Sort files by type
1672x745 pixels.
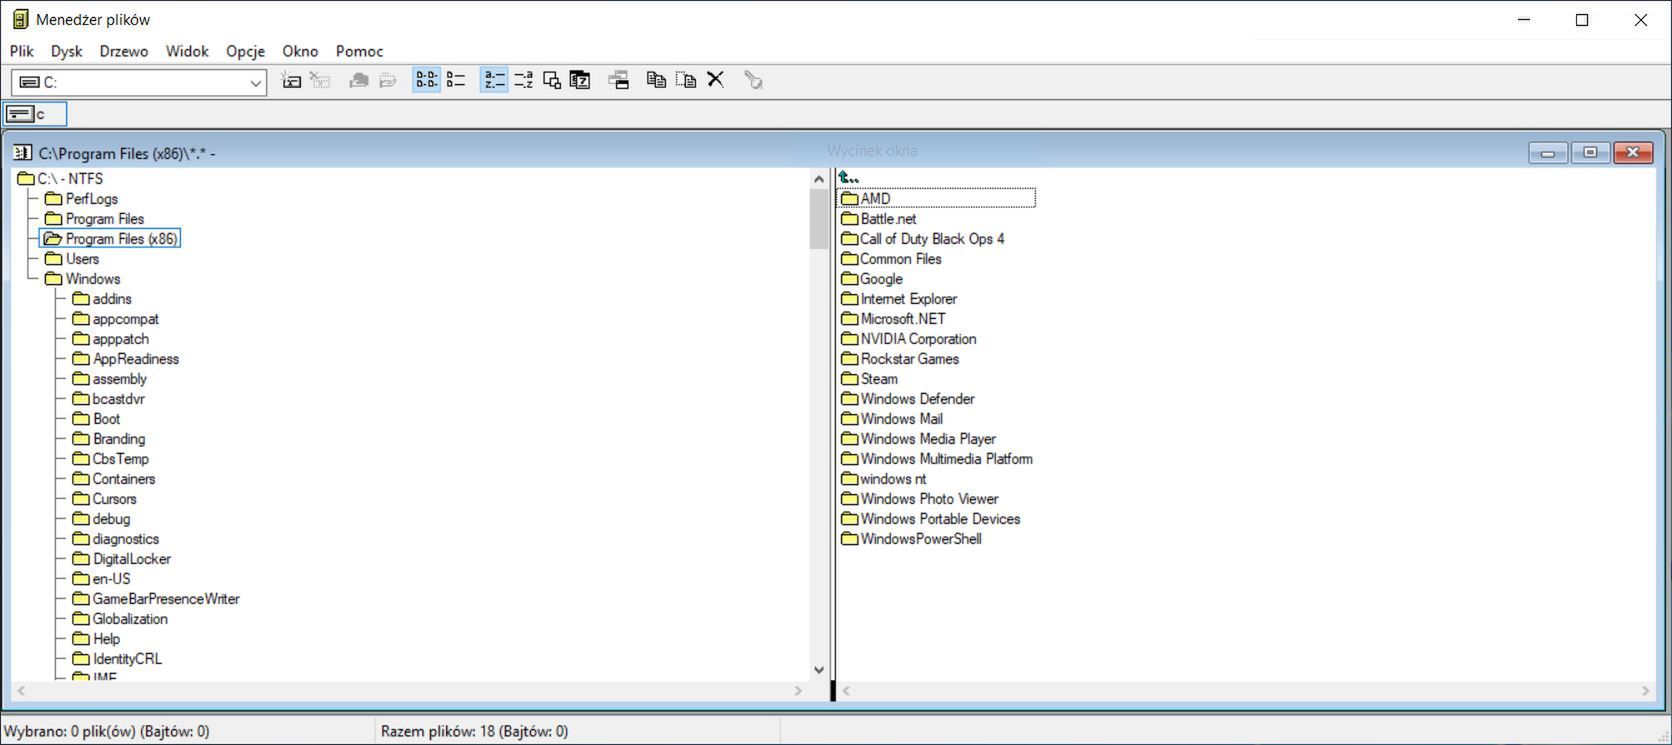point(523,80)
